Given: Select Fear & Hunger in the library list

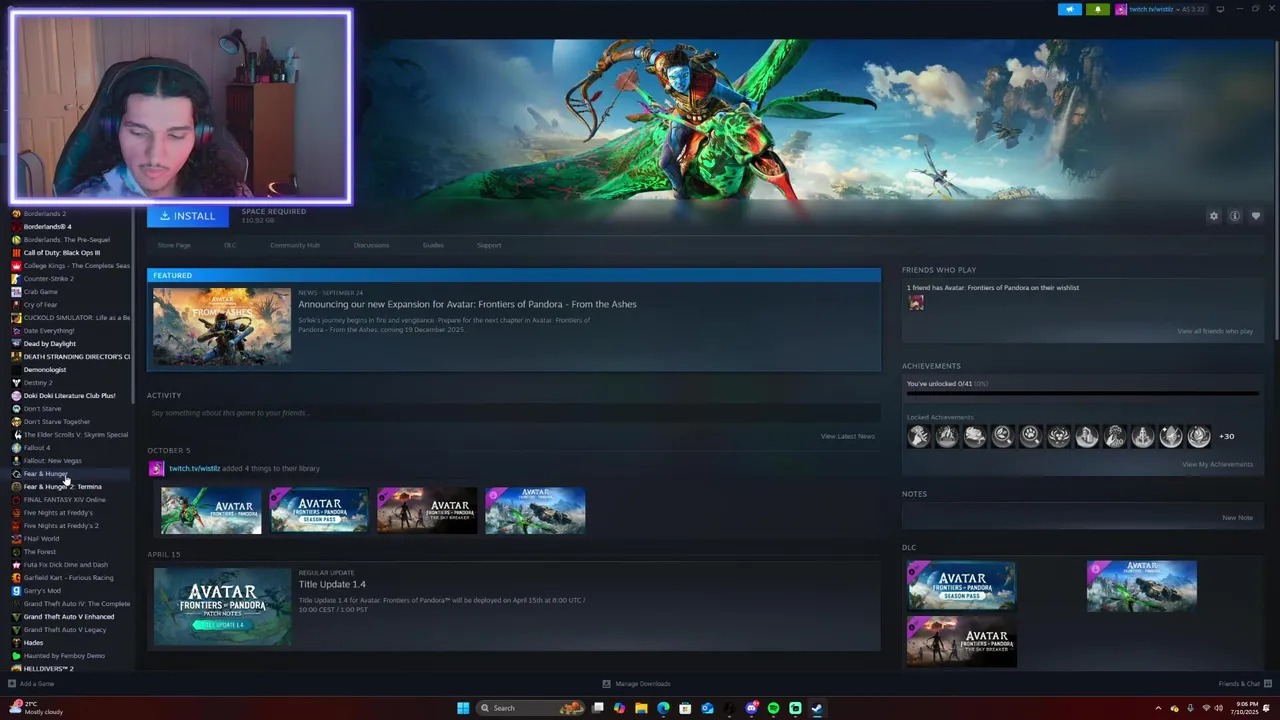Looking at the screenshot, I should click(46, 474).
